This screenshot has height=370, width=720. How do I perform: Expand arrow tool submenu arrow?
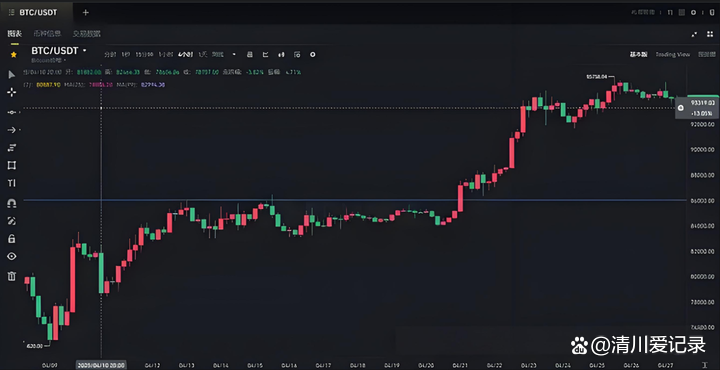[20, 130]
